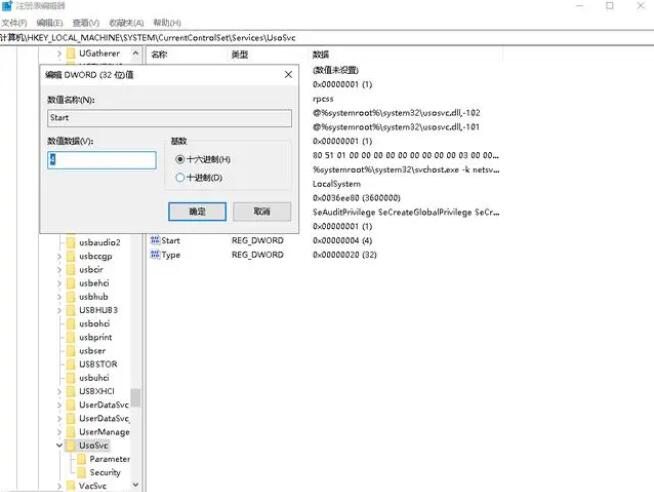
Task: Expand the usbccgp tree node
Action: 59,256
